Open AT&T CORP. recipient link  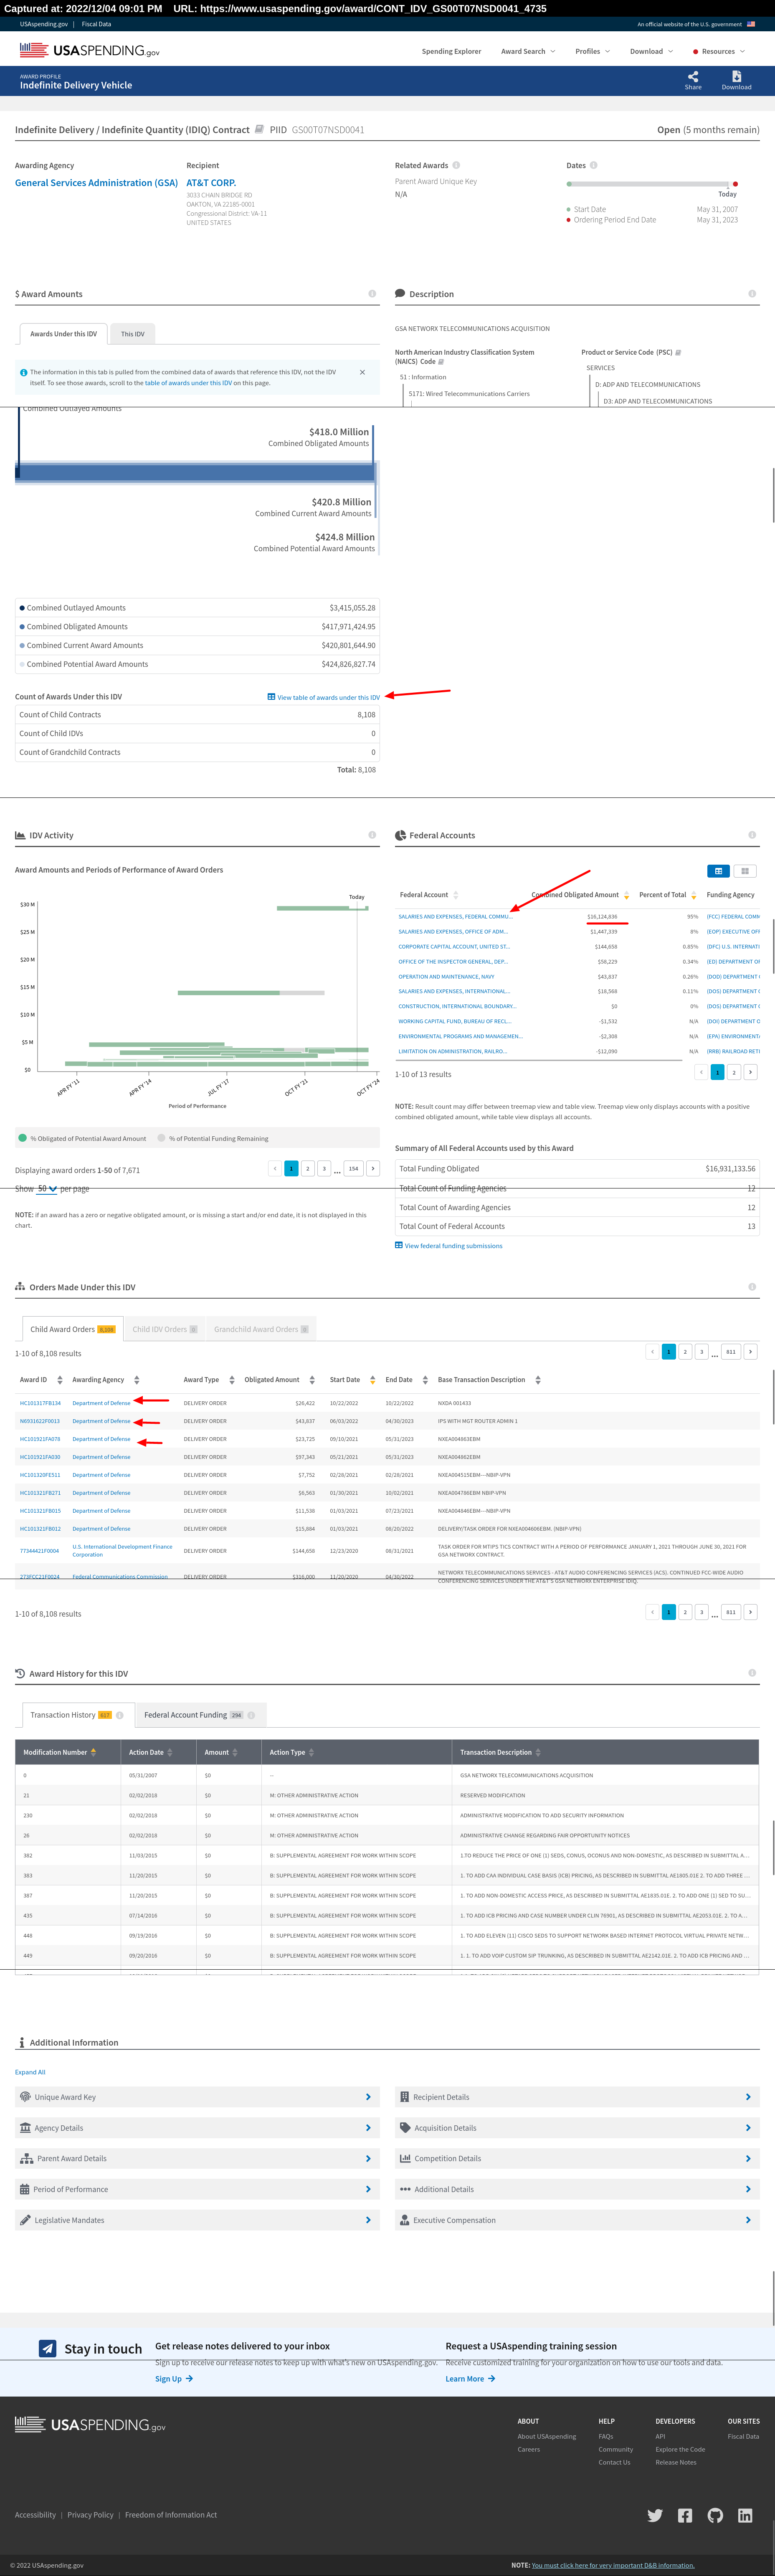click(211, 183)
